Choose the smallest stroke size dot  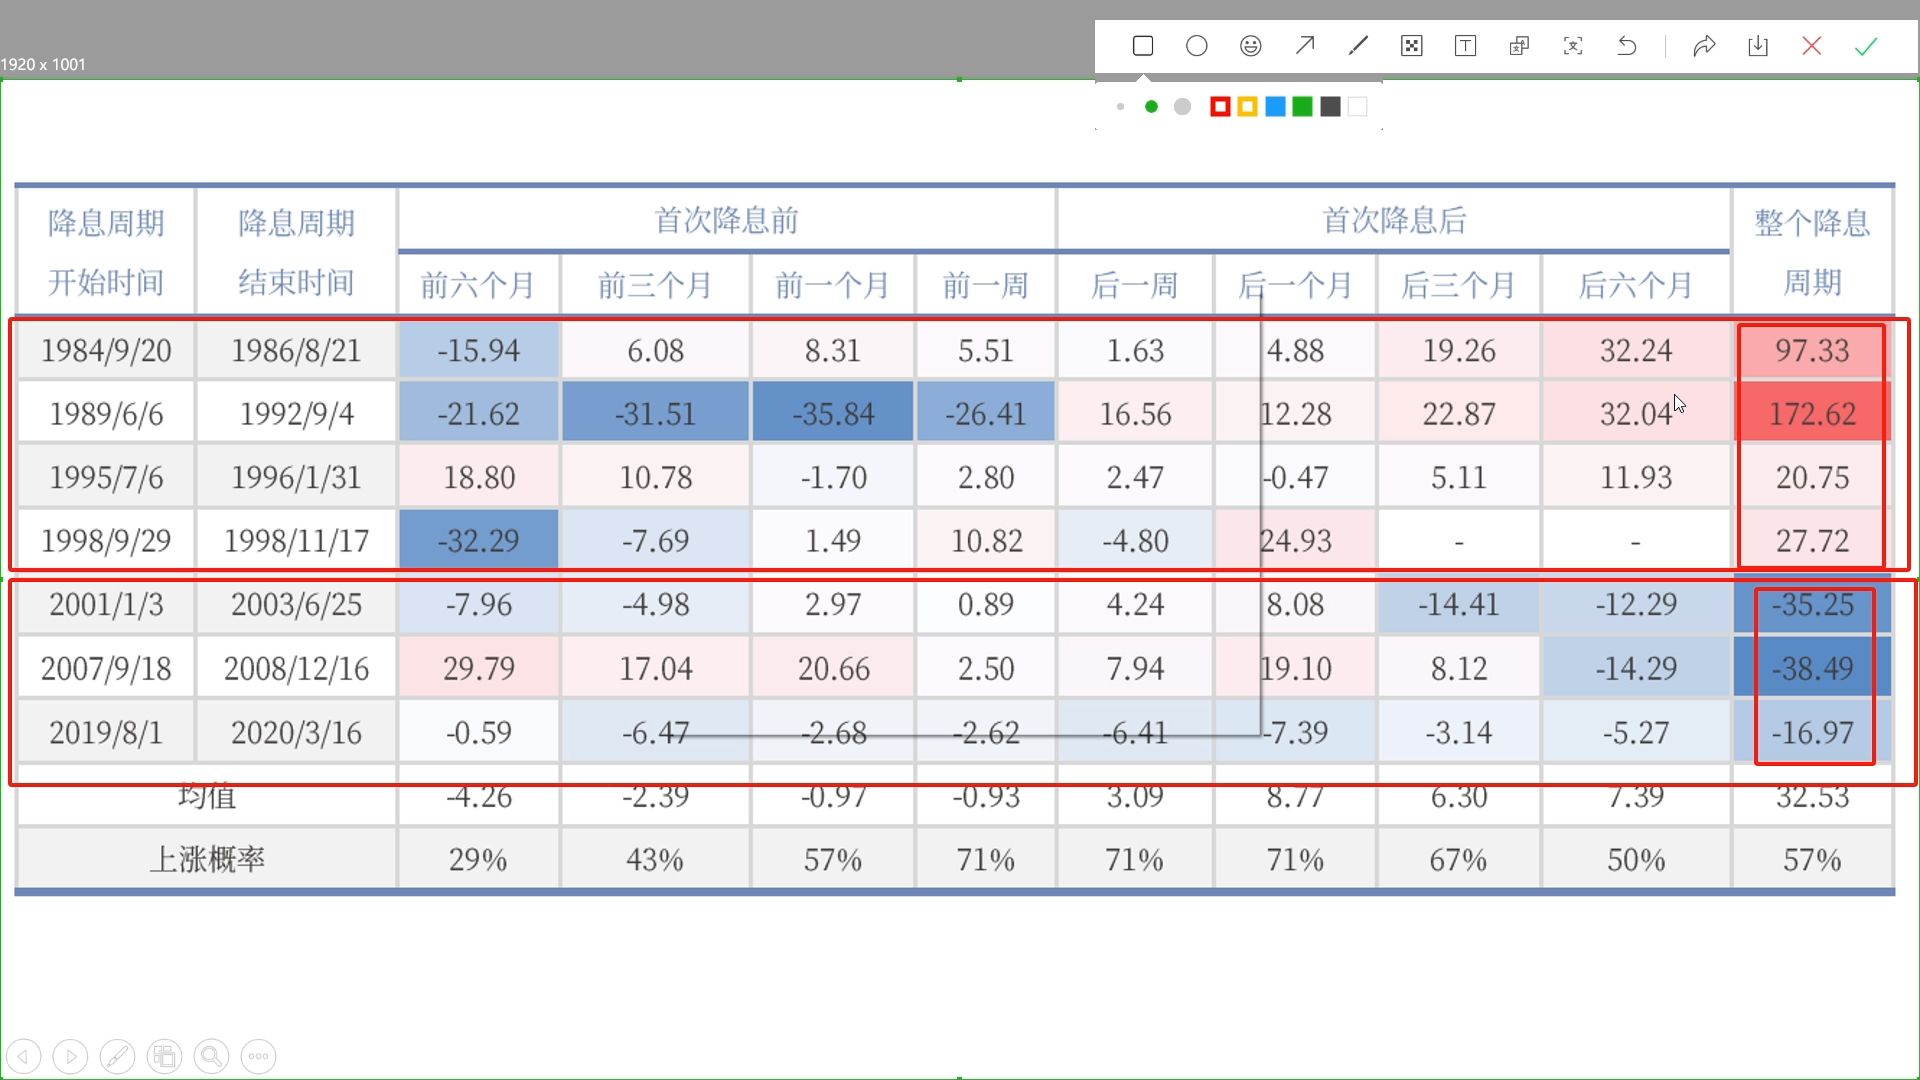pos(1121,107)
